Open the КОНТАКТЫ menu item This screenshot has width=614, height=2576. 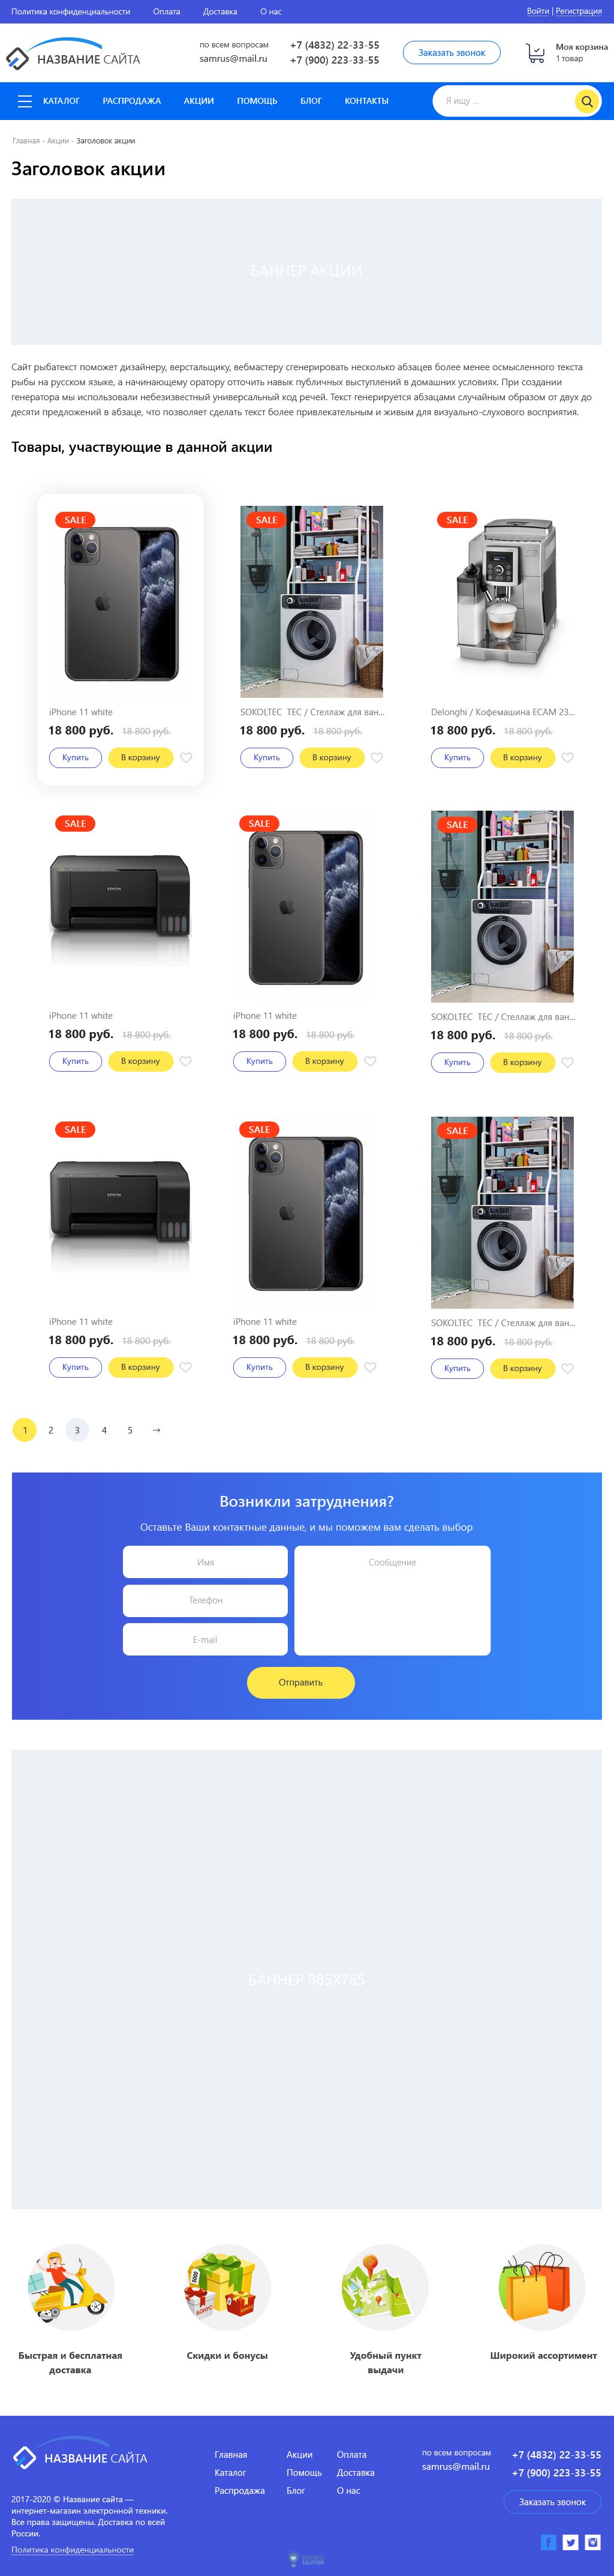[x=366, y=101]
